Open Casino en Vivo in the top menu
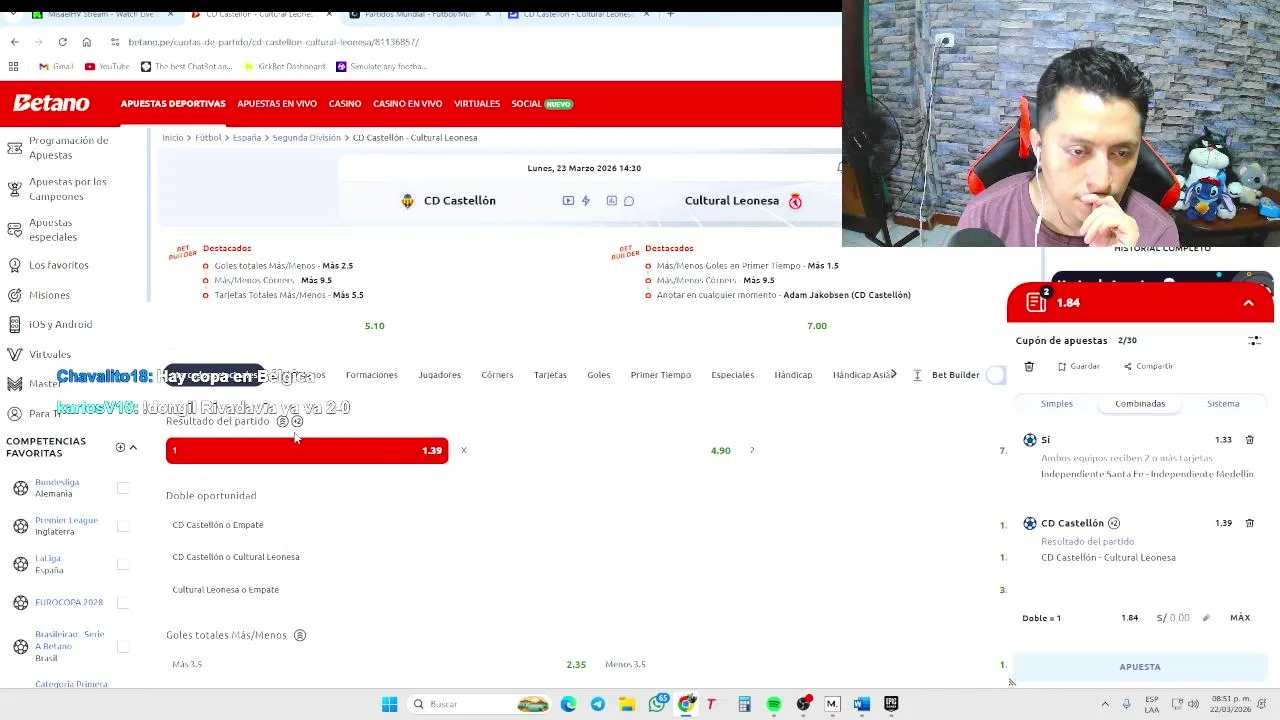Viewport: 1280px width, 720px height. pos(407,104)
